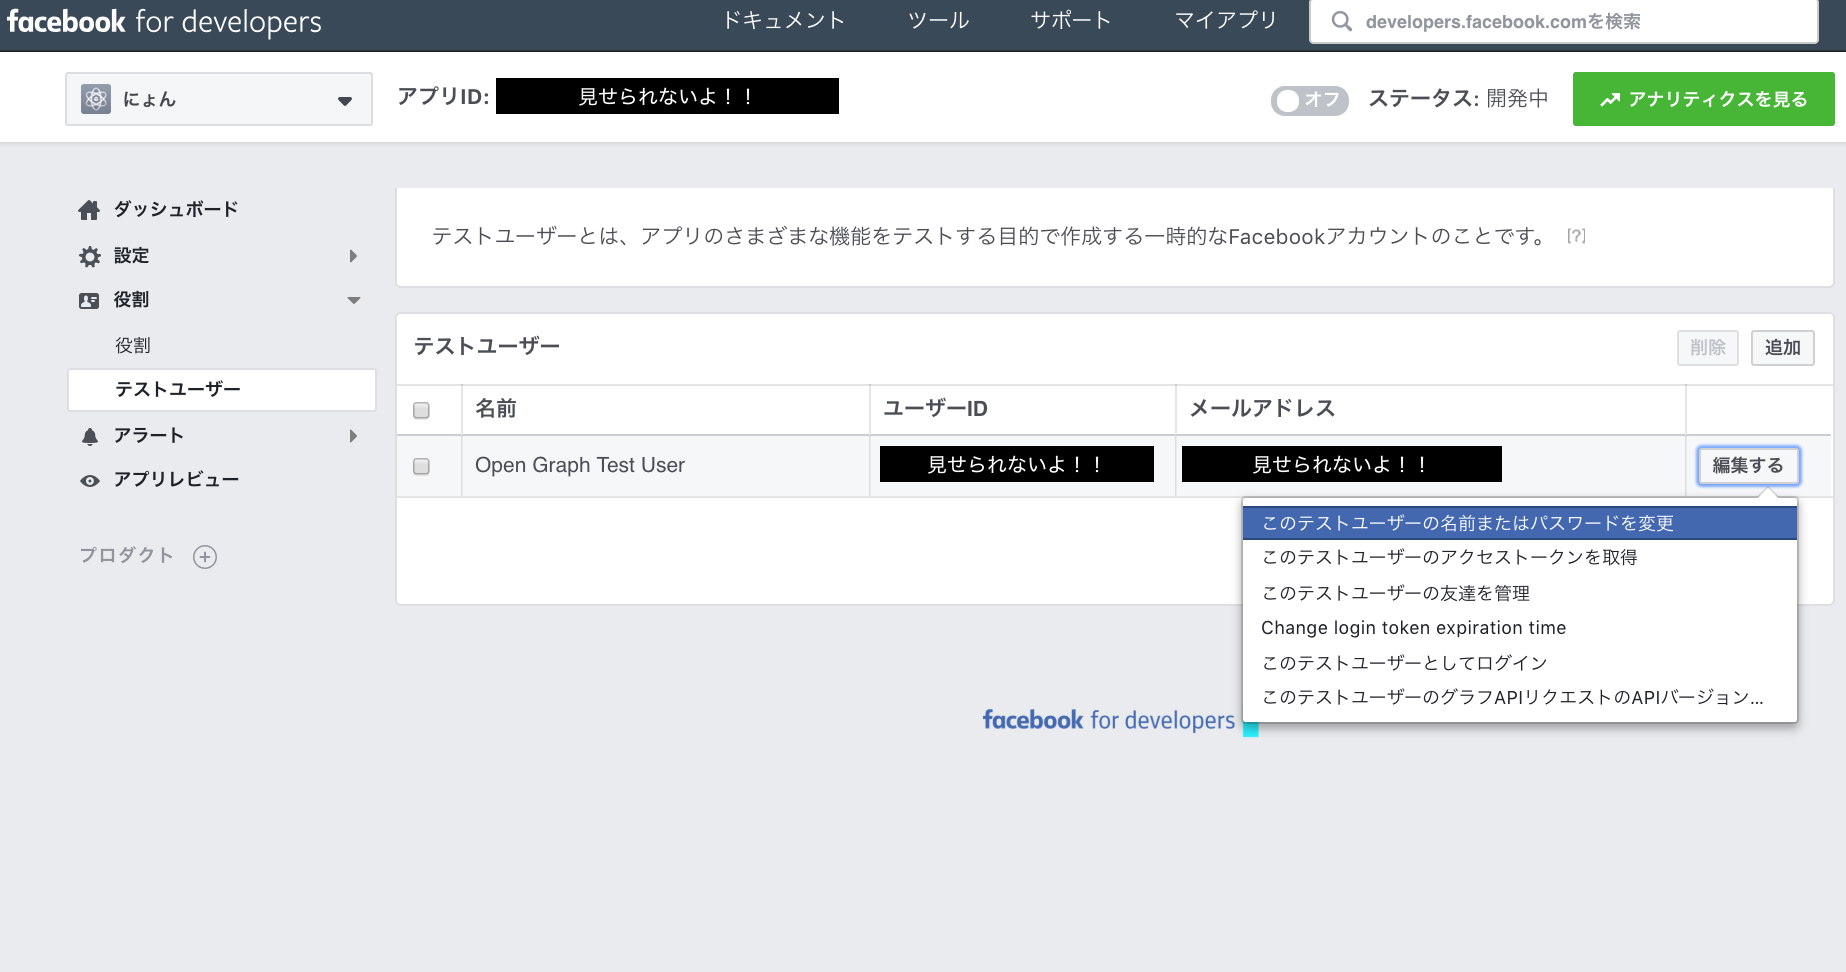The height and width of the screenshot is (972, 1846).
Task: Open アプリレビュー in the sidebar
Action: point(176,480)
